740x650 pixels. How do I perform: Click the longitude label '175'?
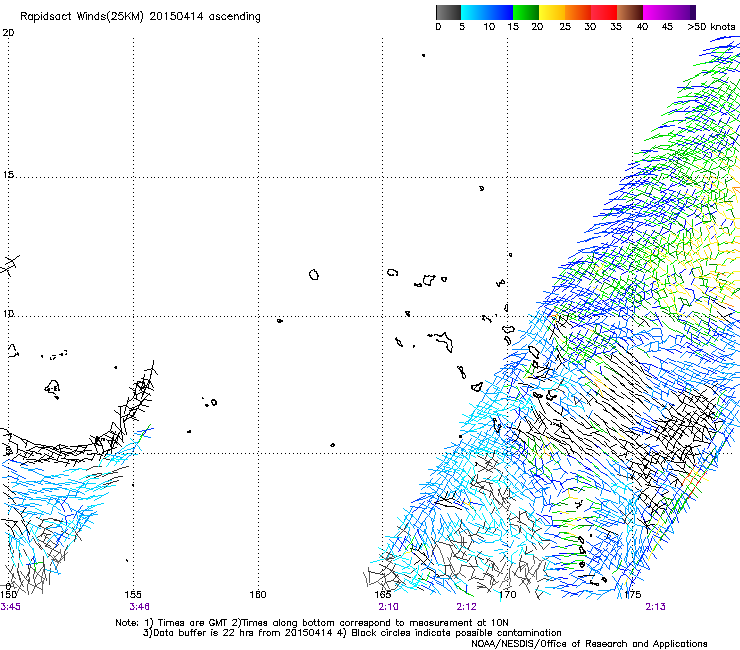632,594
